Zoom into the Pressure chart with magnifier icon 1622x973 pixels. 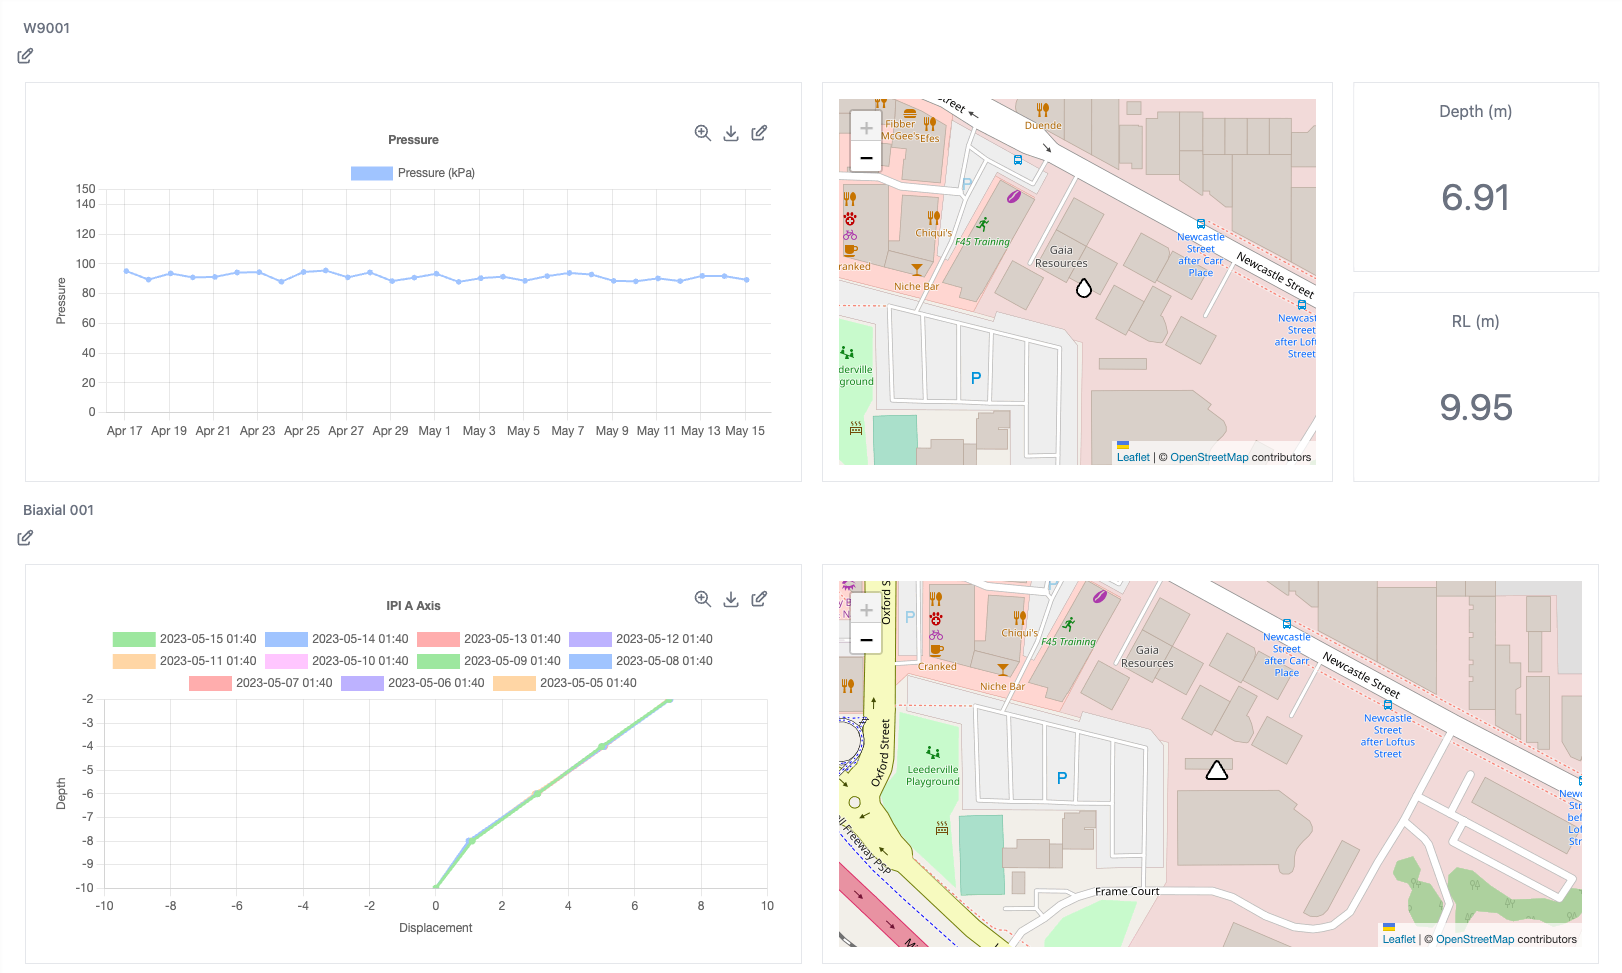(703, 133)
